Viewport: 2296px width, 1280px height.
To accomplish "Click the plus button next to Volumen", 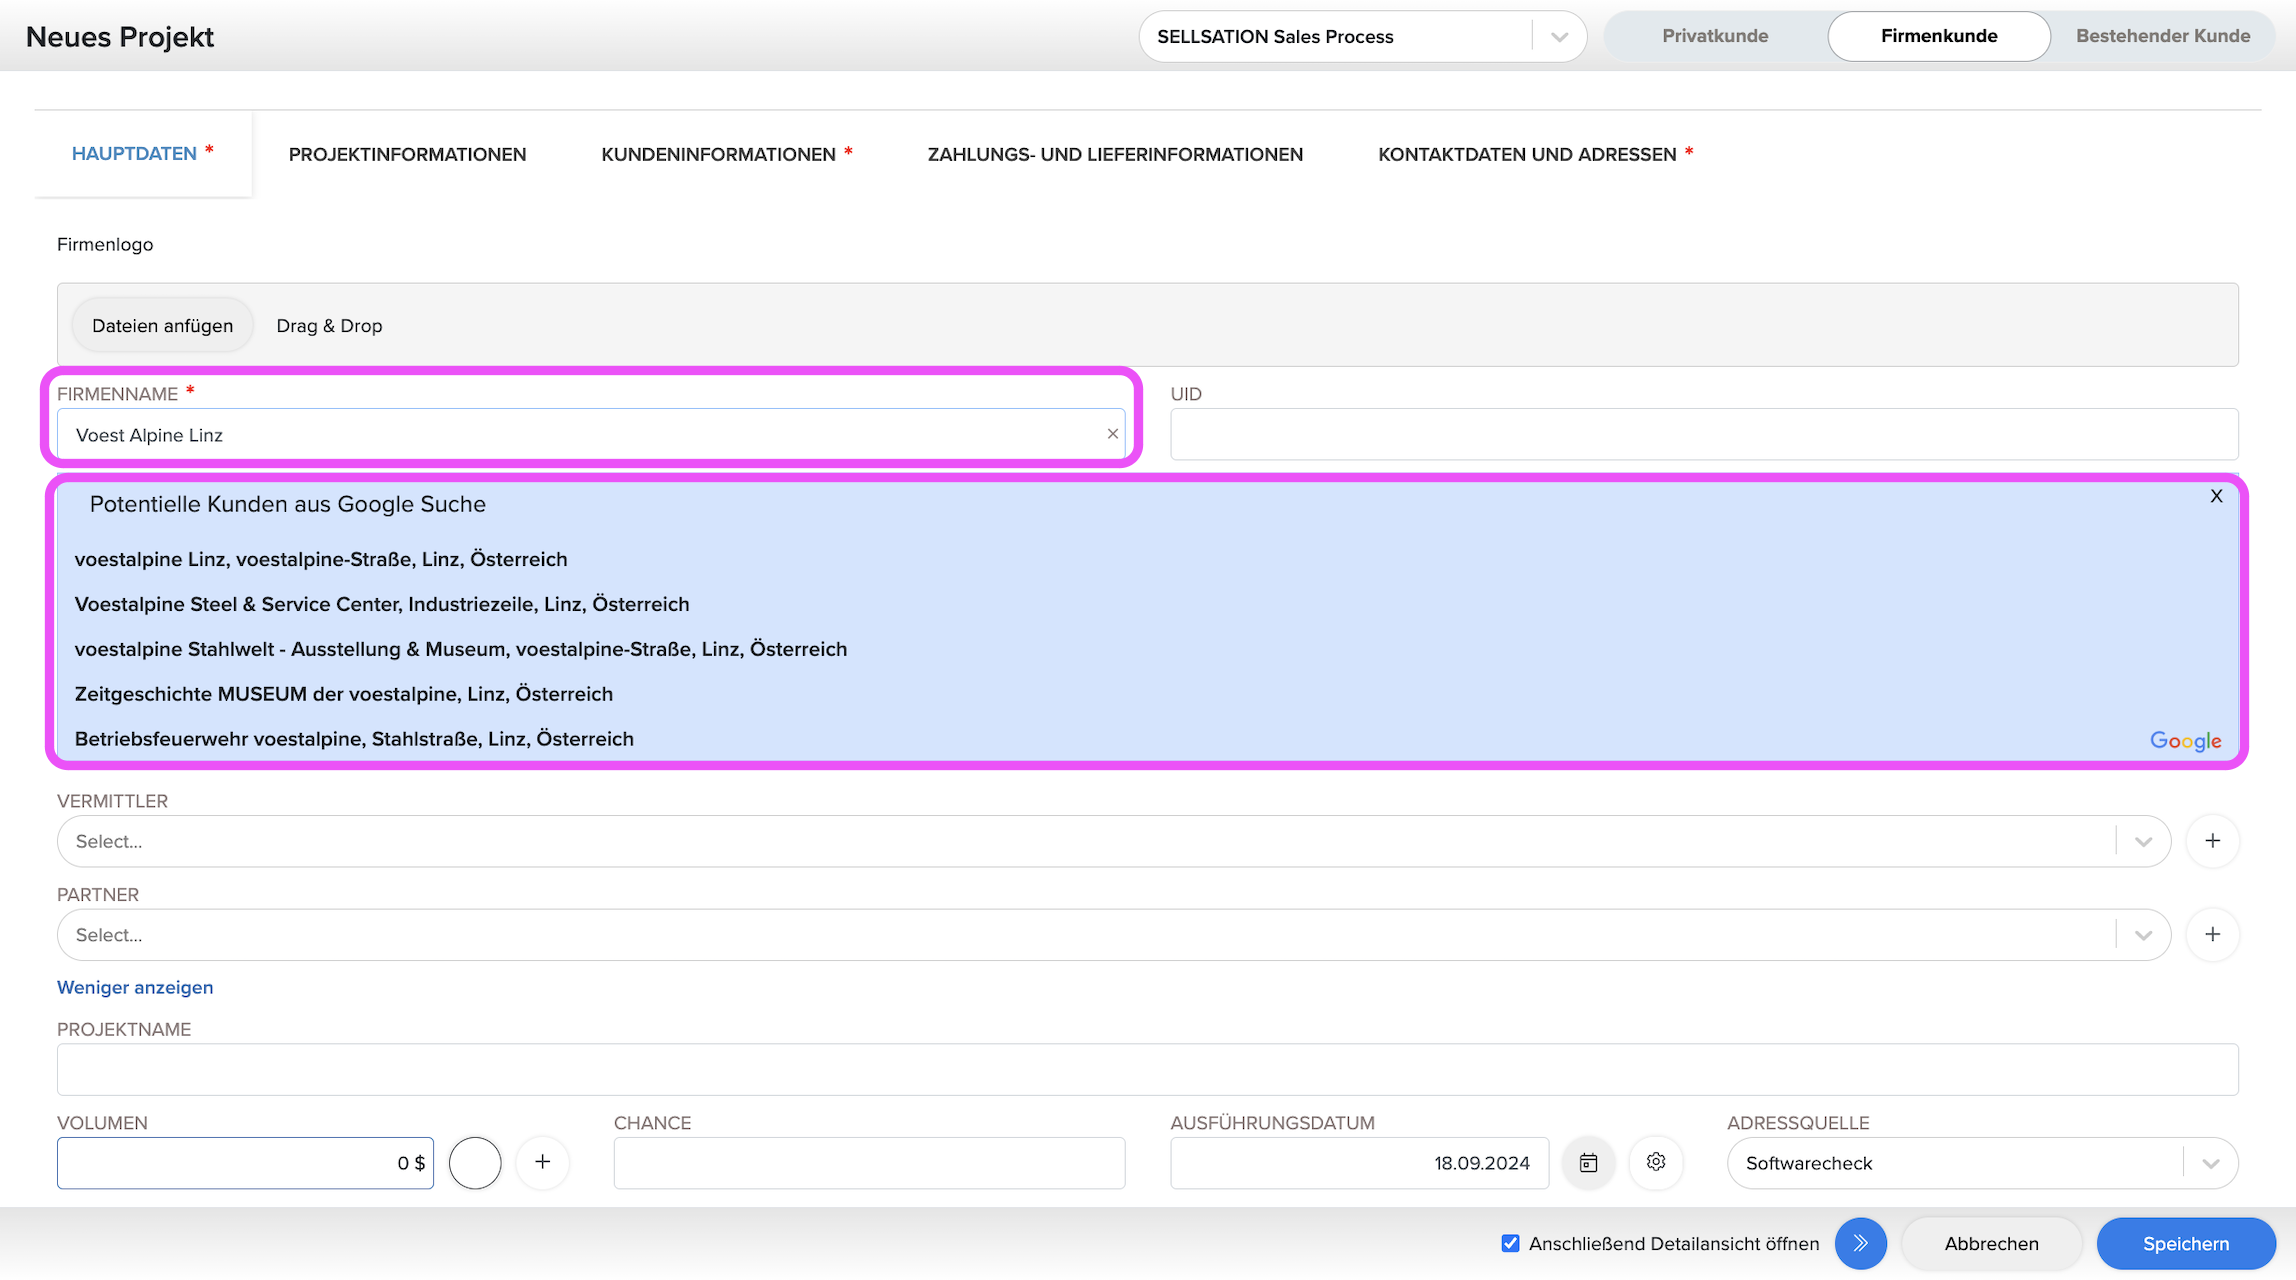I will point(542,1162).
